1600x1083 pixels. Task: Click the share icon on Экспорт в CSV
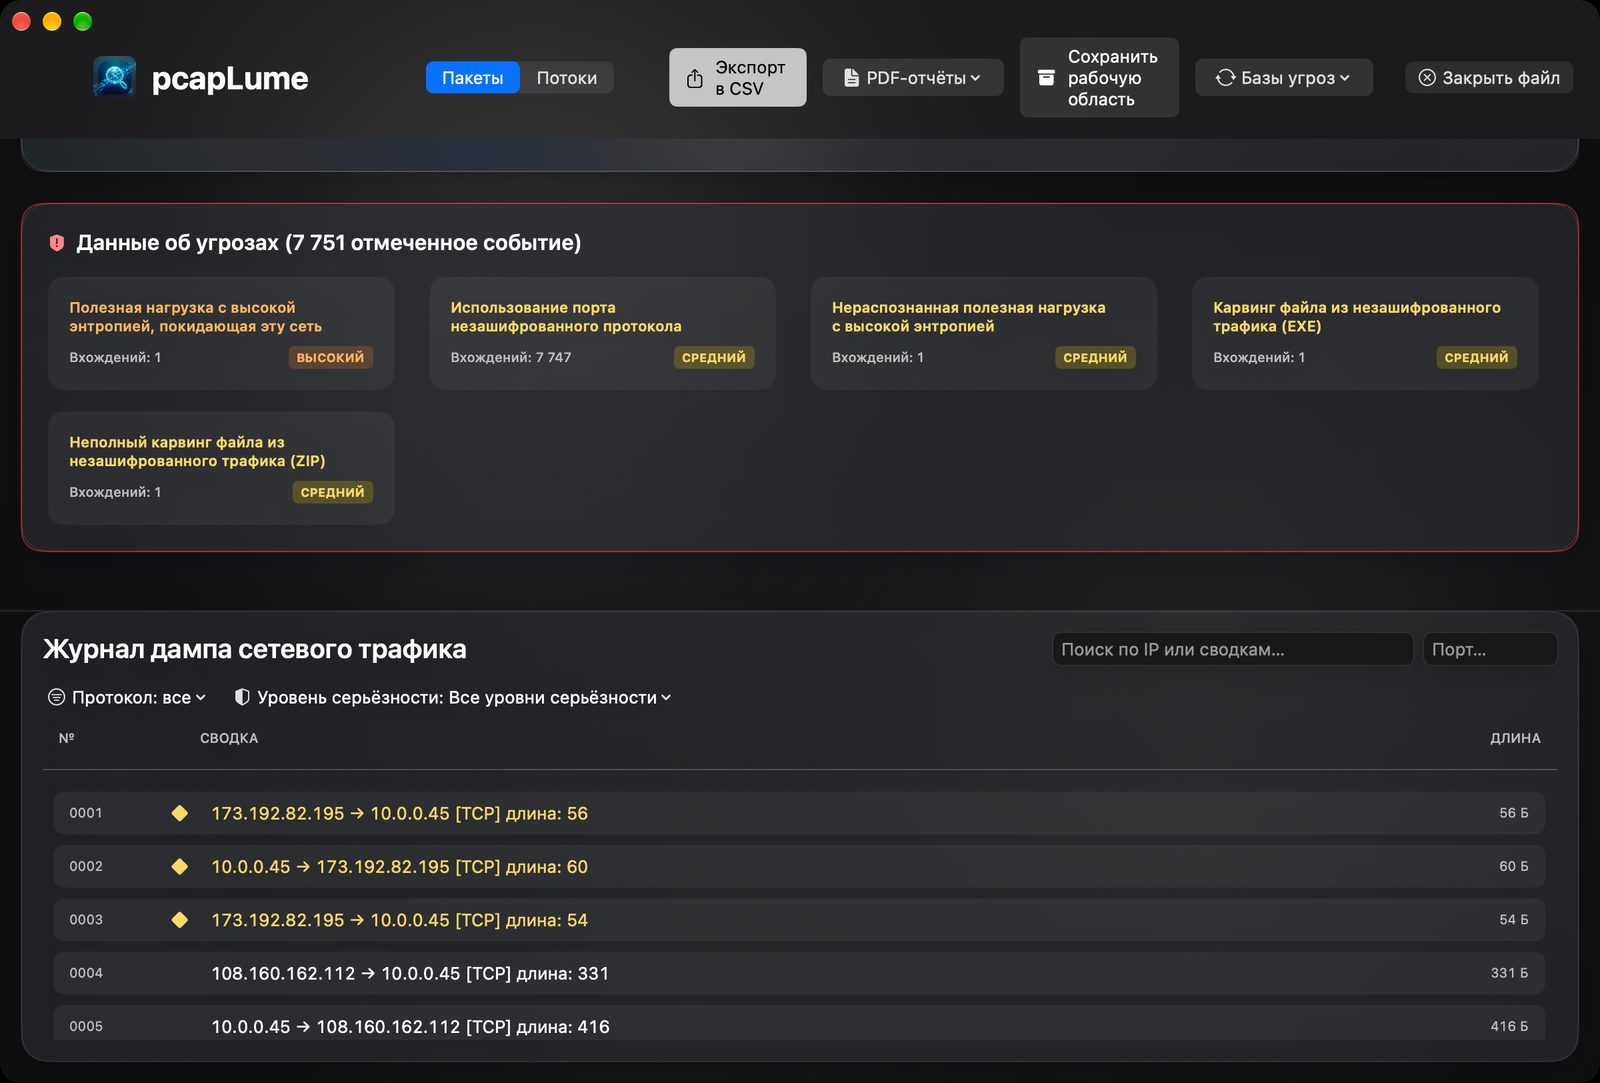point(695,78)
